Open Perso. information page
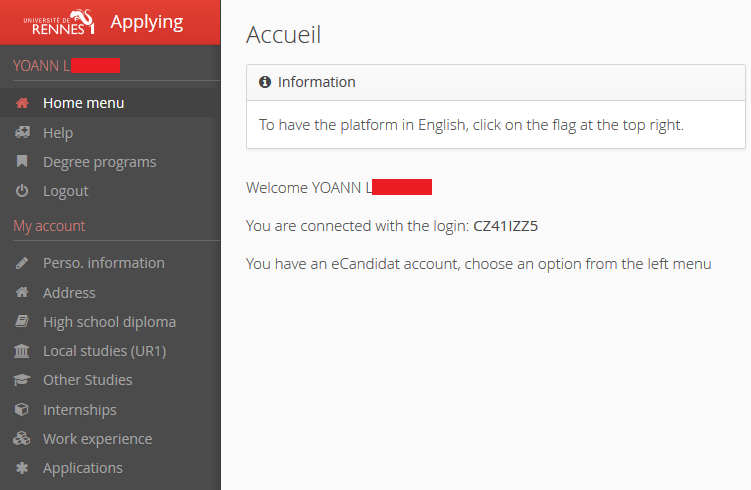This screenshot has height=490, width=751. pos(103,263)
